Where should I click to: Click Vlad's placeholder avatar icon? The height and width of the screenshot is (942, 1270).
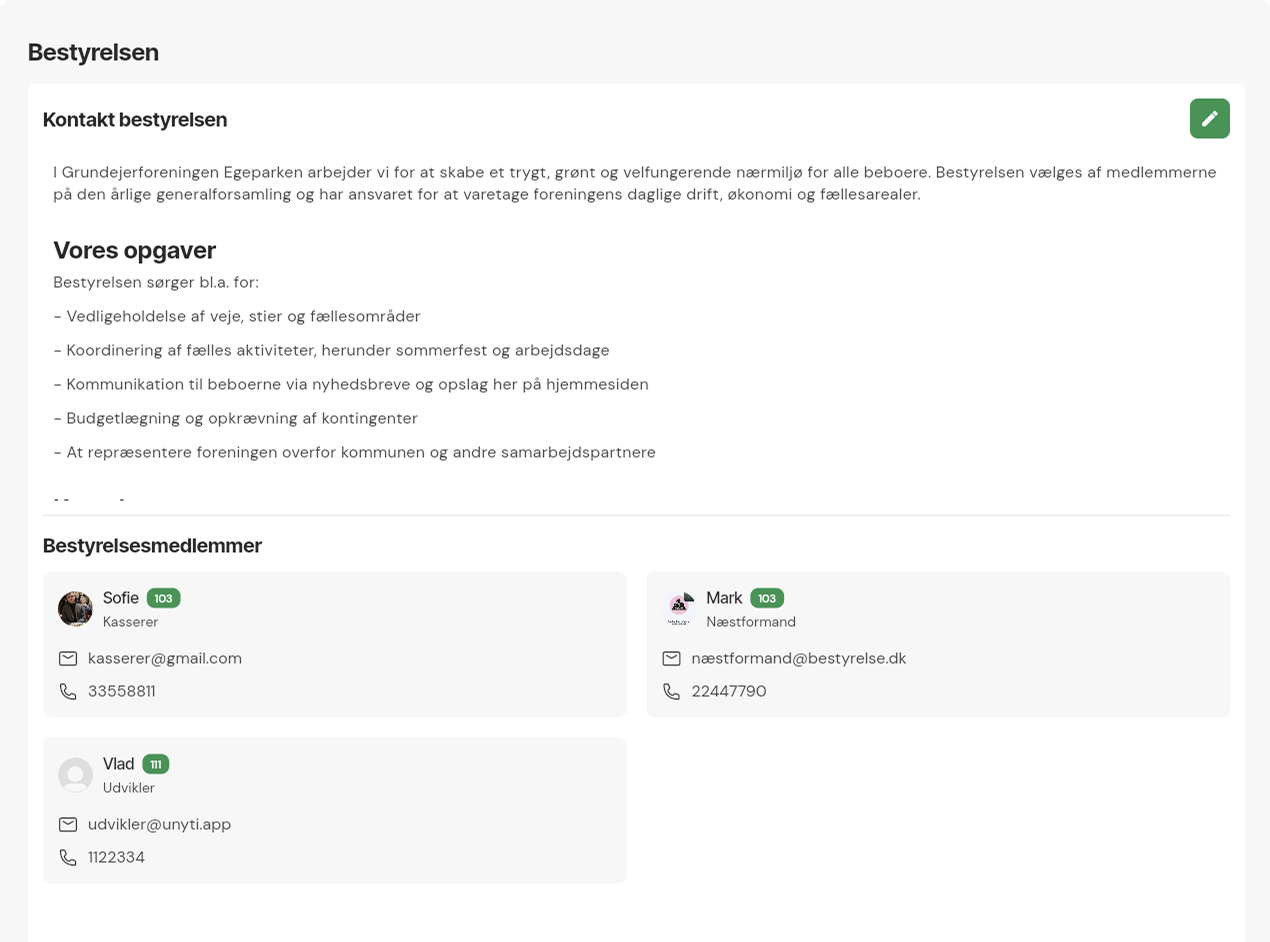tap(75, 774)
